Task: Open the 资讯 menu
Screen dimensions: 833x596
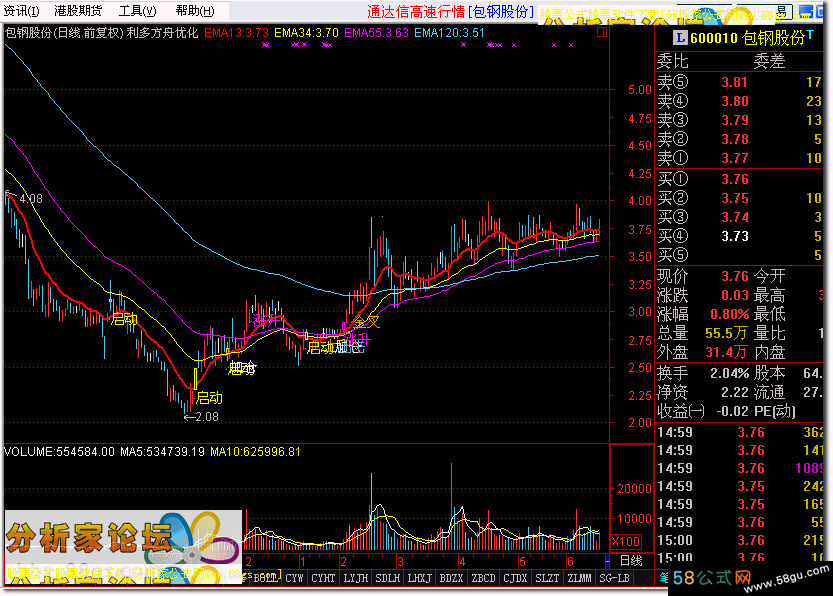Action: 21,11
